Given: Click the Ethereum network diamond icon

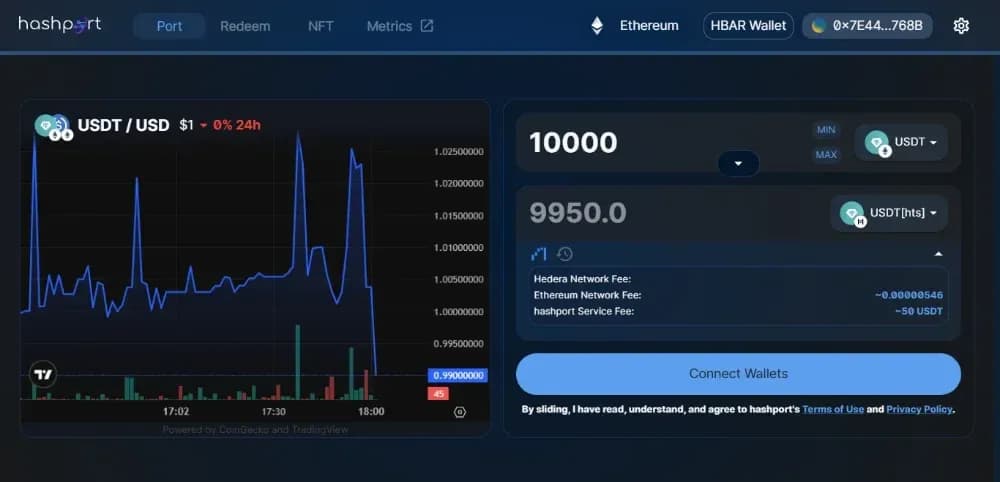Looking at the screenshot, I should 597,26.
